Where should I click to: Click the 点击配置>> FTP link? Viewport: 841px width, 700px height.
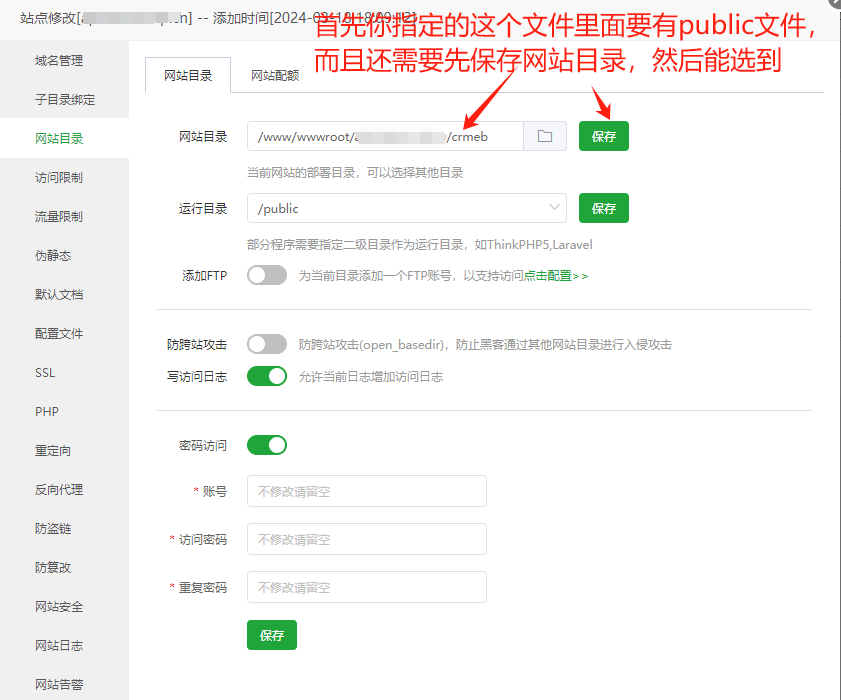click(556, 276)
